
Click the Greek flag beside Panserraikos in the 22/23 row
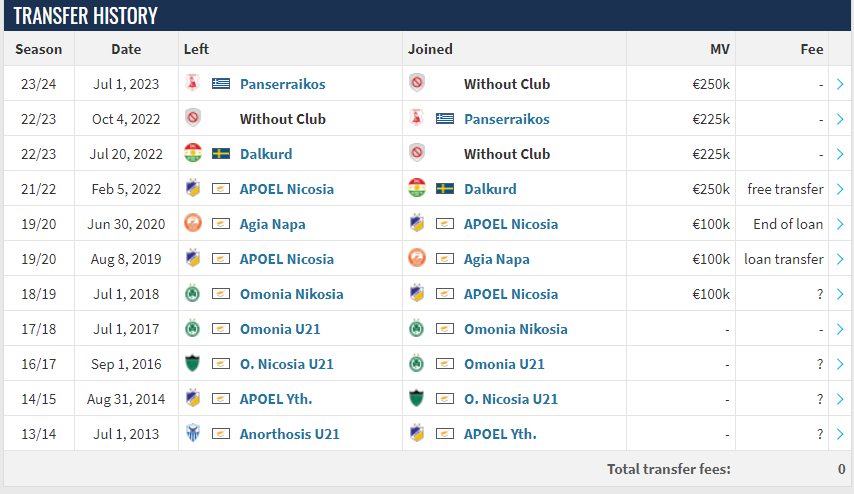[445, 119]
